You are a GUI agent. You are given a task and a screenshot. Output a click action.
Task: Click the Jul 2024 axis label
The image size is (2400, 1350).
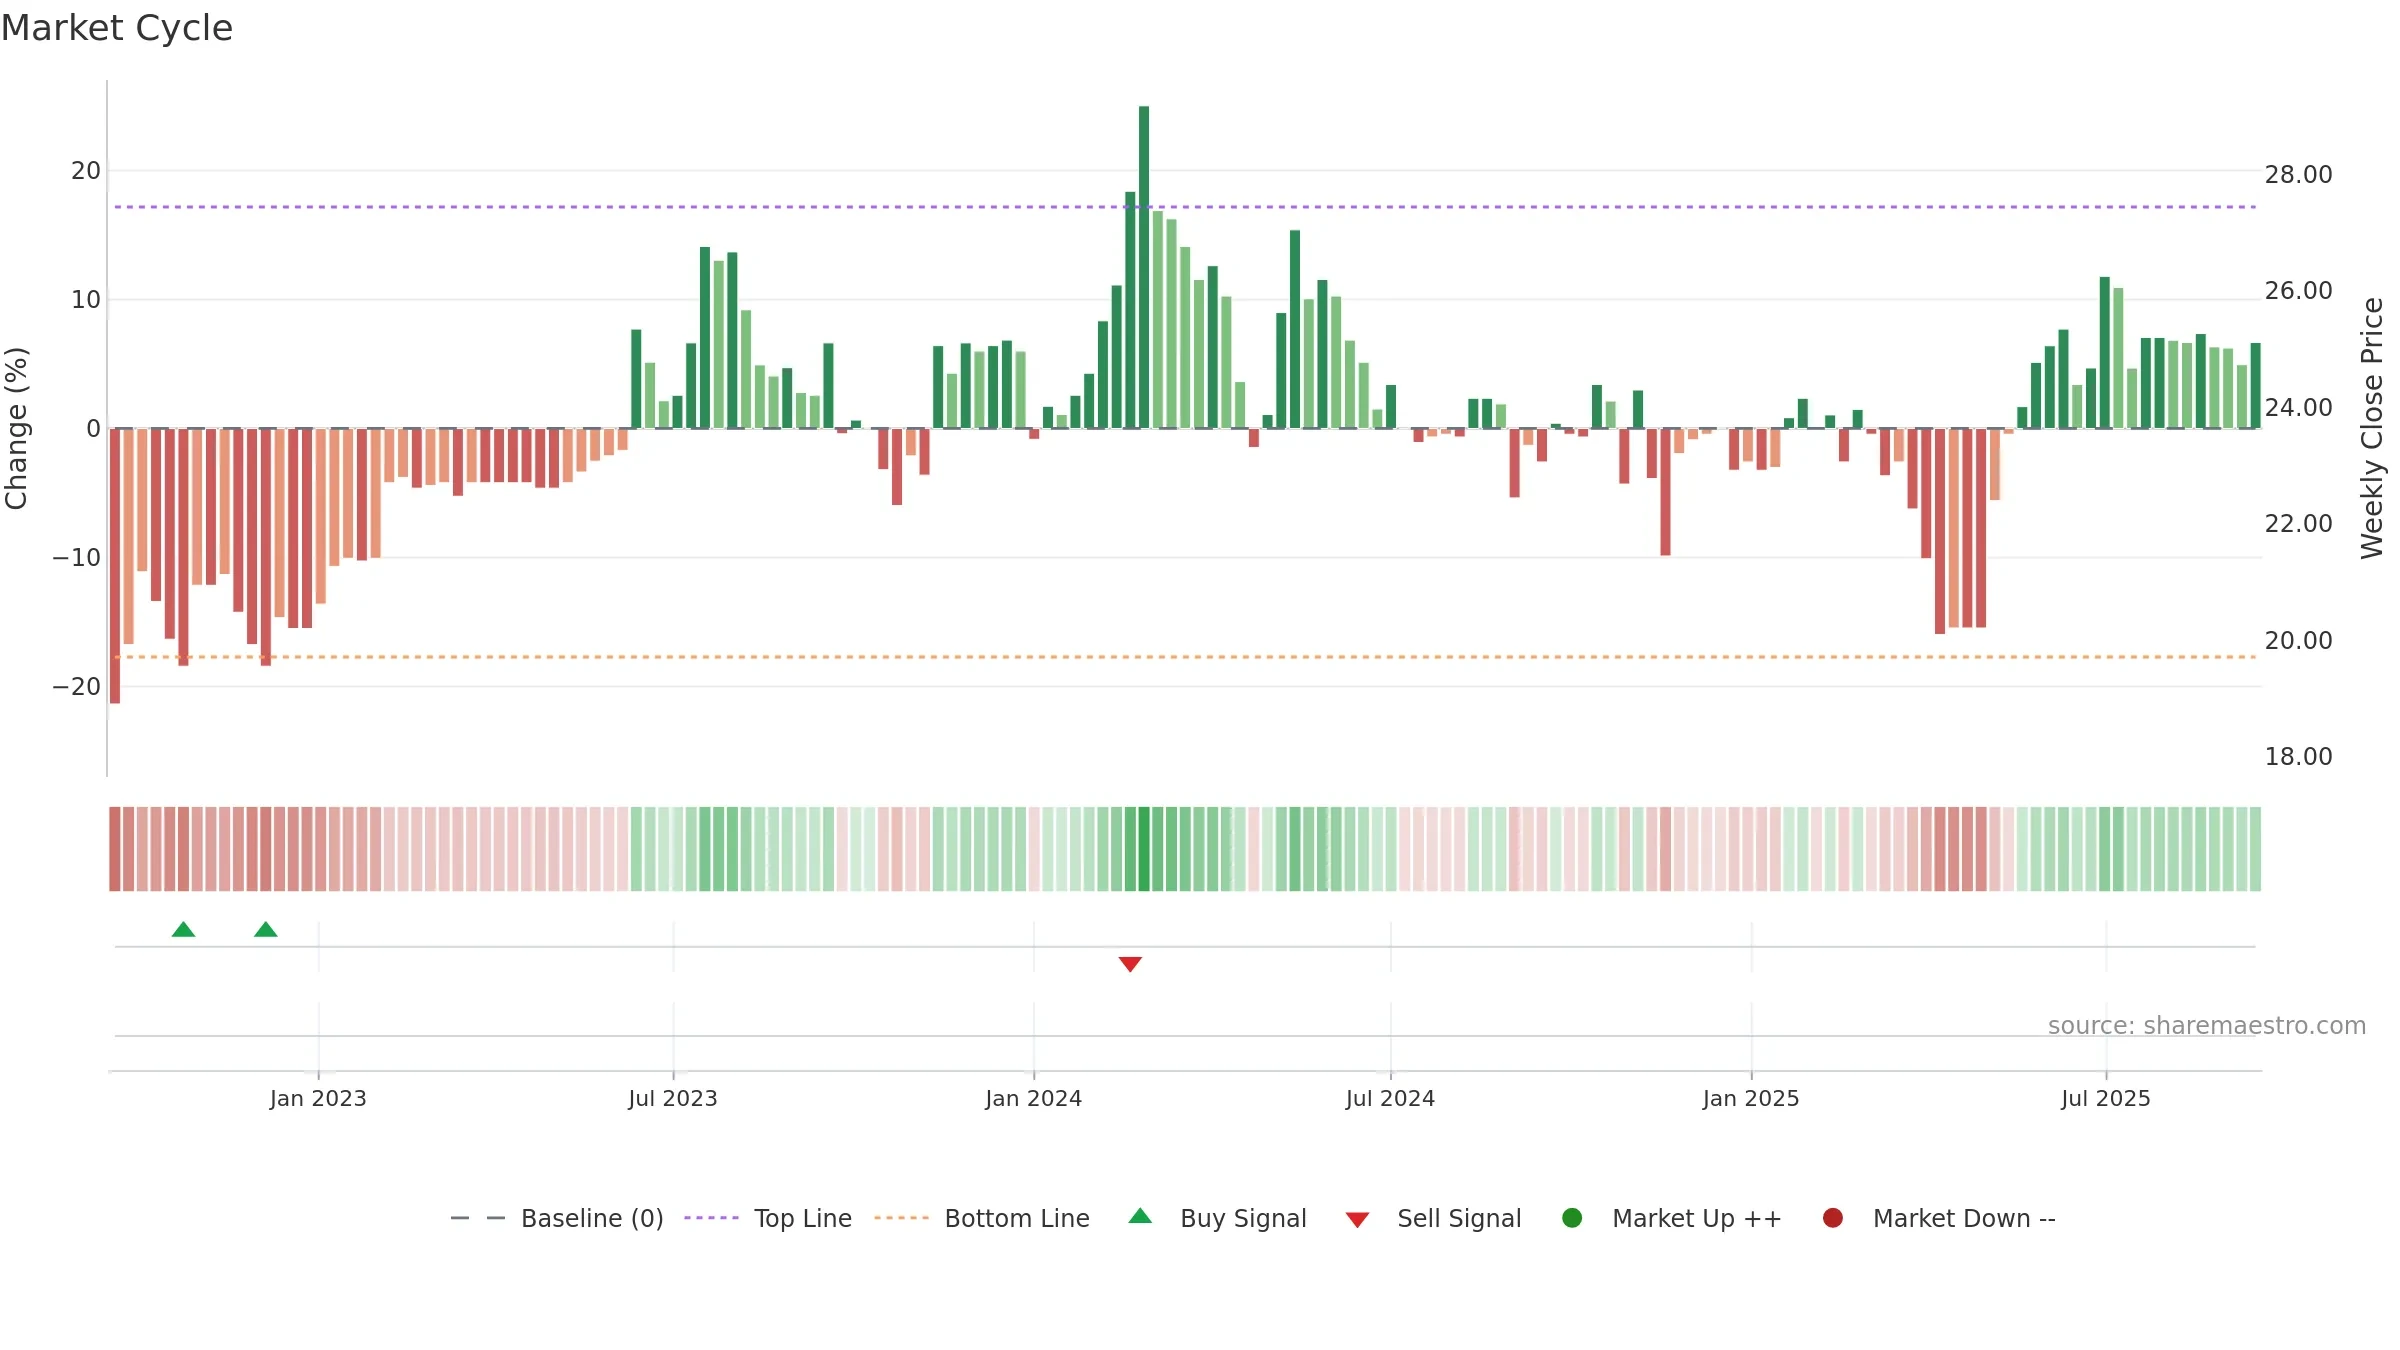point(1391,1099)
